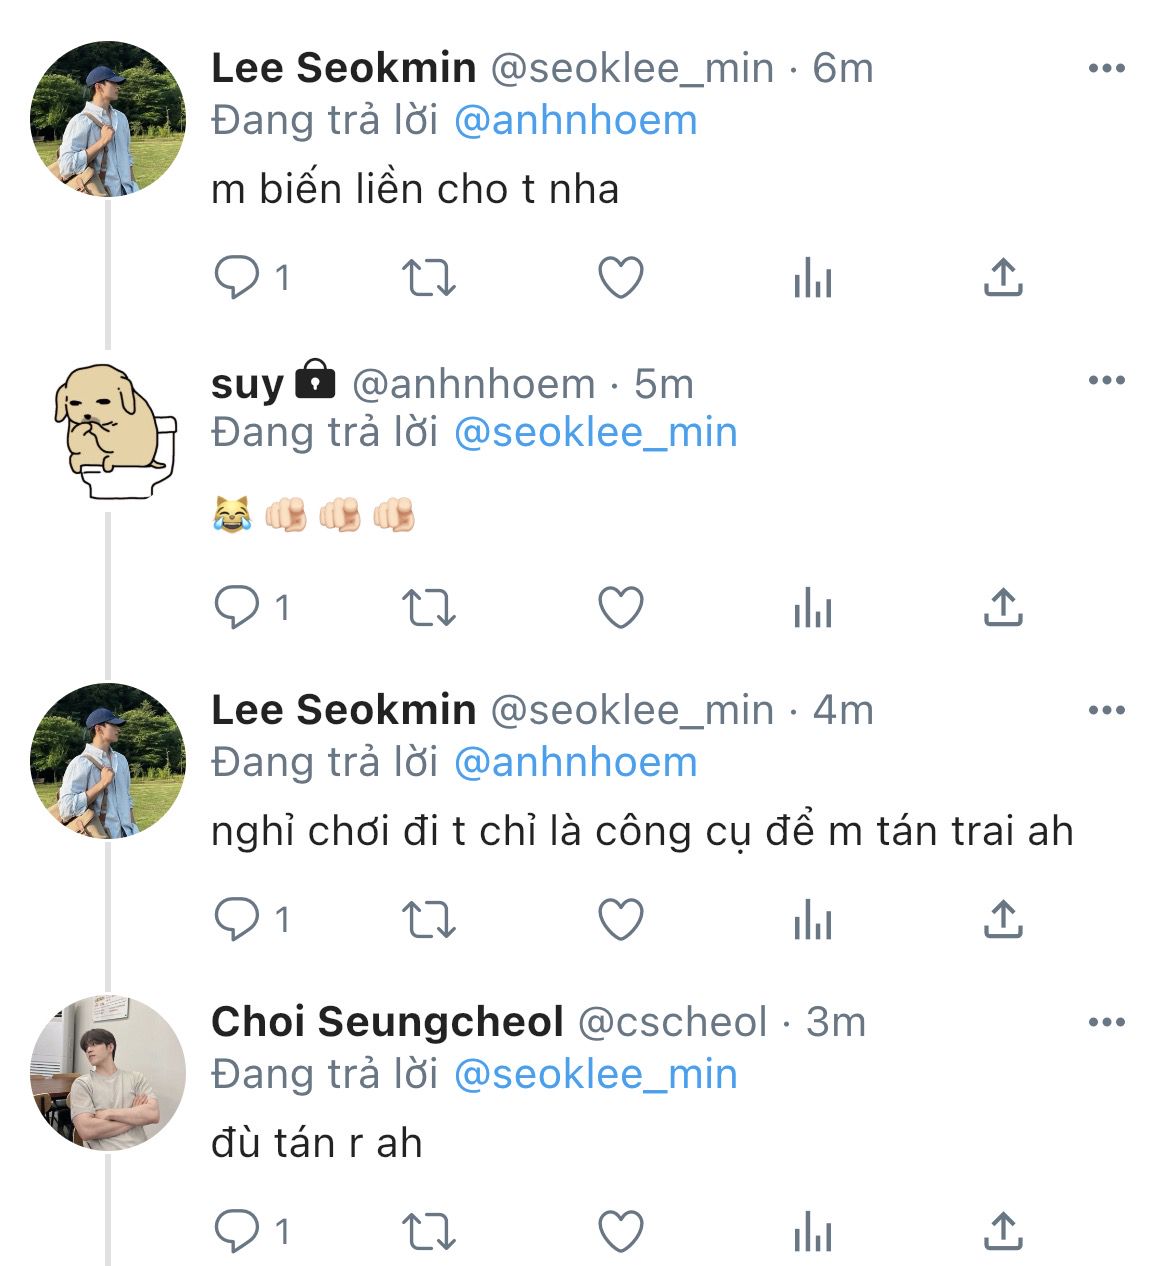Open @seoklee_min mention in Choi Seungcheol's reply

coord(595,1075)
